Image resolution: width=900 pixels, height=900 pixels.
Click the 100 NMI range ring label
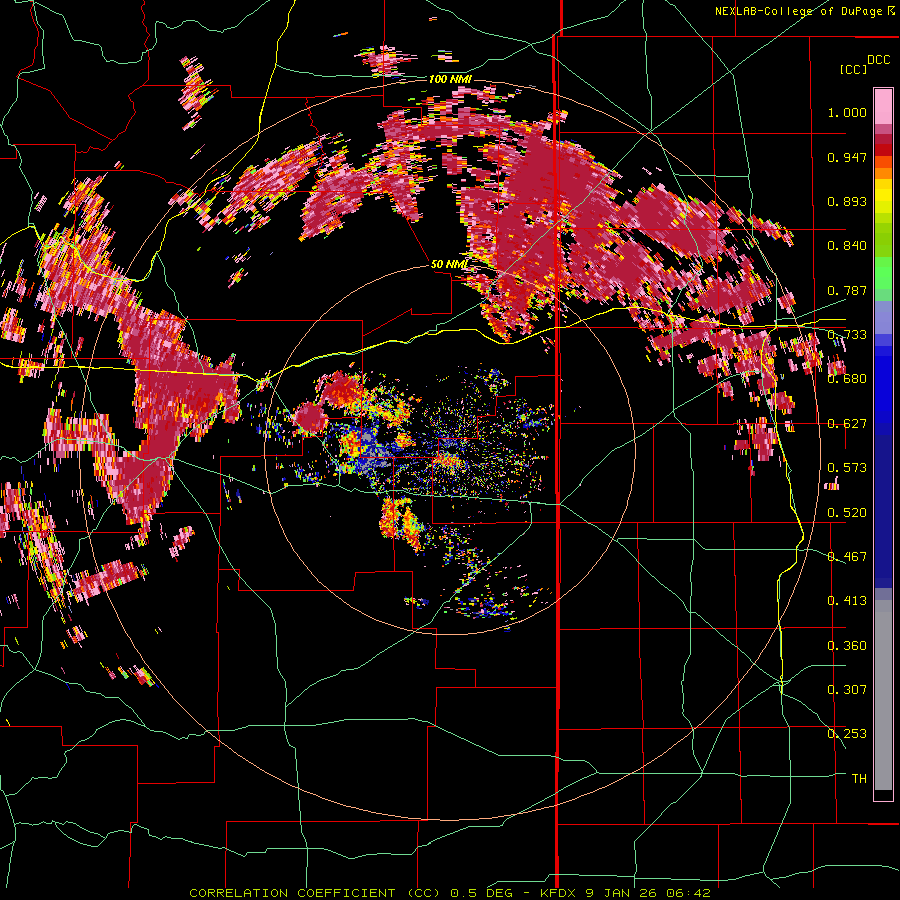tap(450, 79)
